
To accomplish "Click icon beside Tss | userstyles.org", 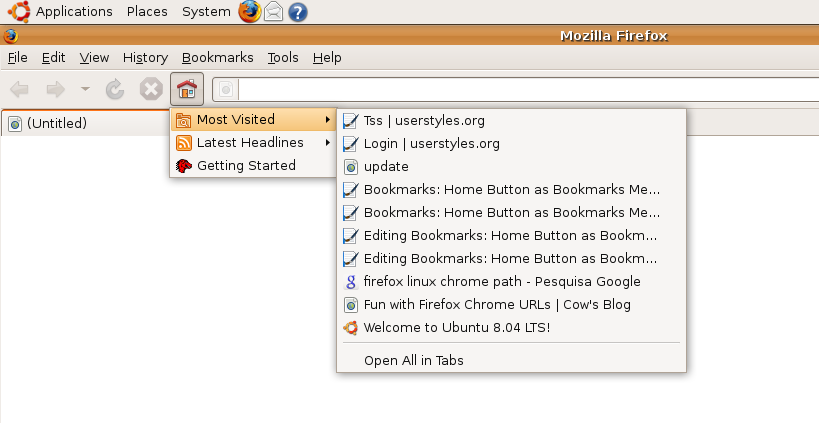I will pyautogui.click(x=350, y=121).
